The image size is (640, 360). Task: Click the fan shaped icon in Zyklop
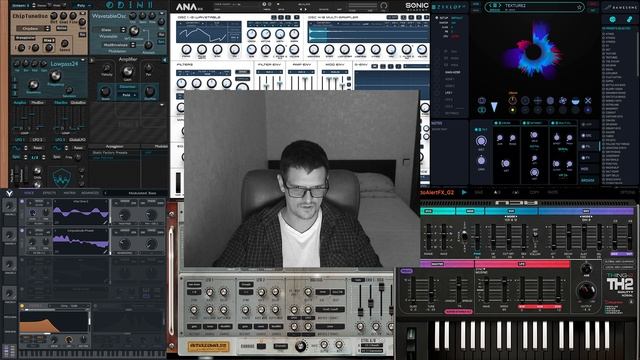[562, 100]
